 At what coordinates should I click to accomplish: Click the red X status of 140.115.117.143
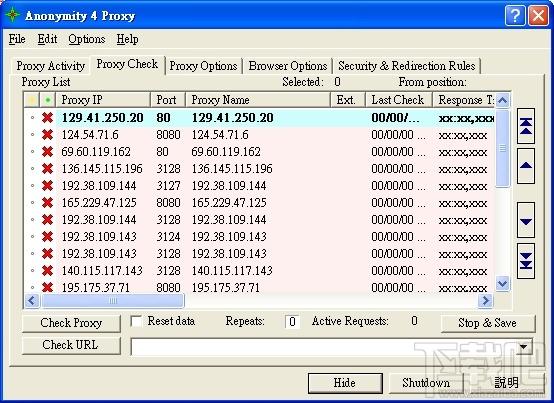coord(47,271)
